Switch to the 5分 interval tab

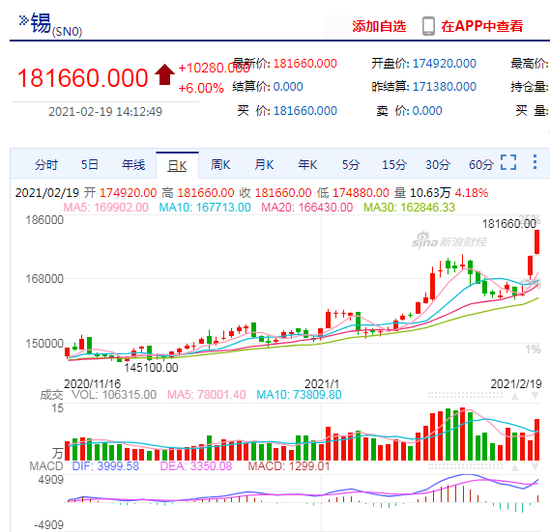[x=351, y=164]
